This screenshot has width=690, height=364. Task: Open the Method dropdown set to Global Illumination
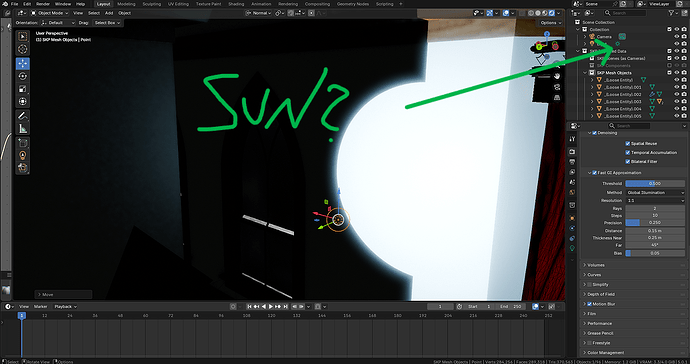[655, 193]
